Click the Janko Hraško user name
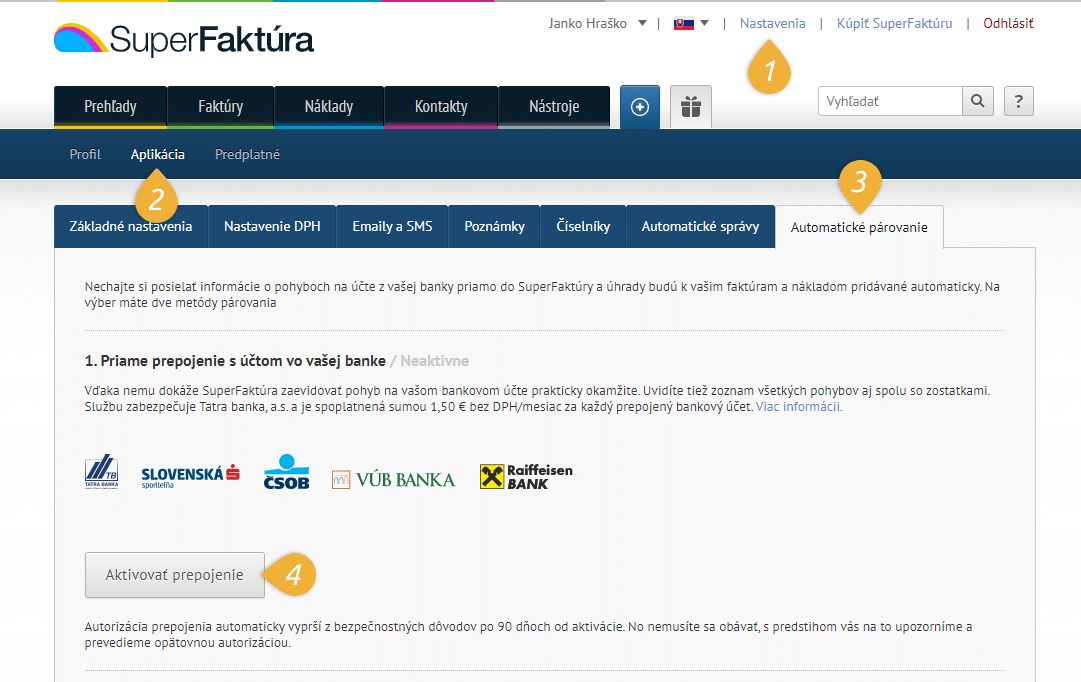 pos(587,23)
